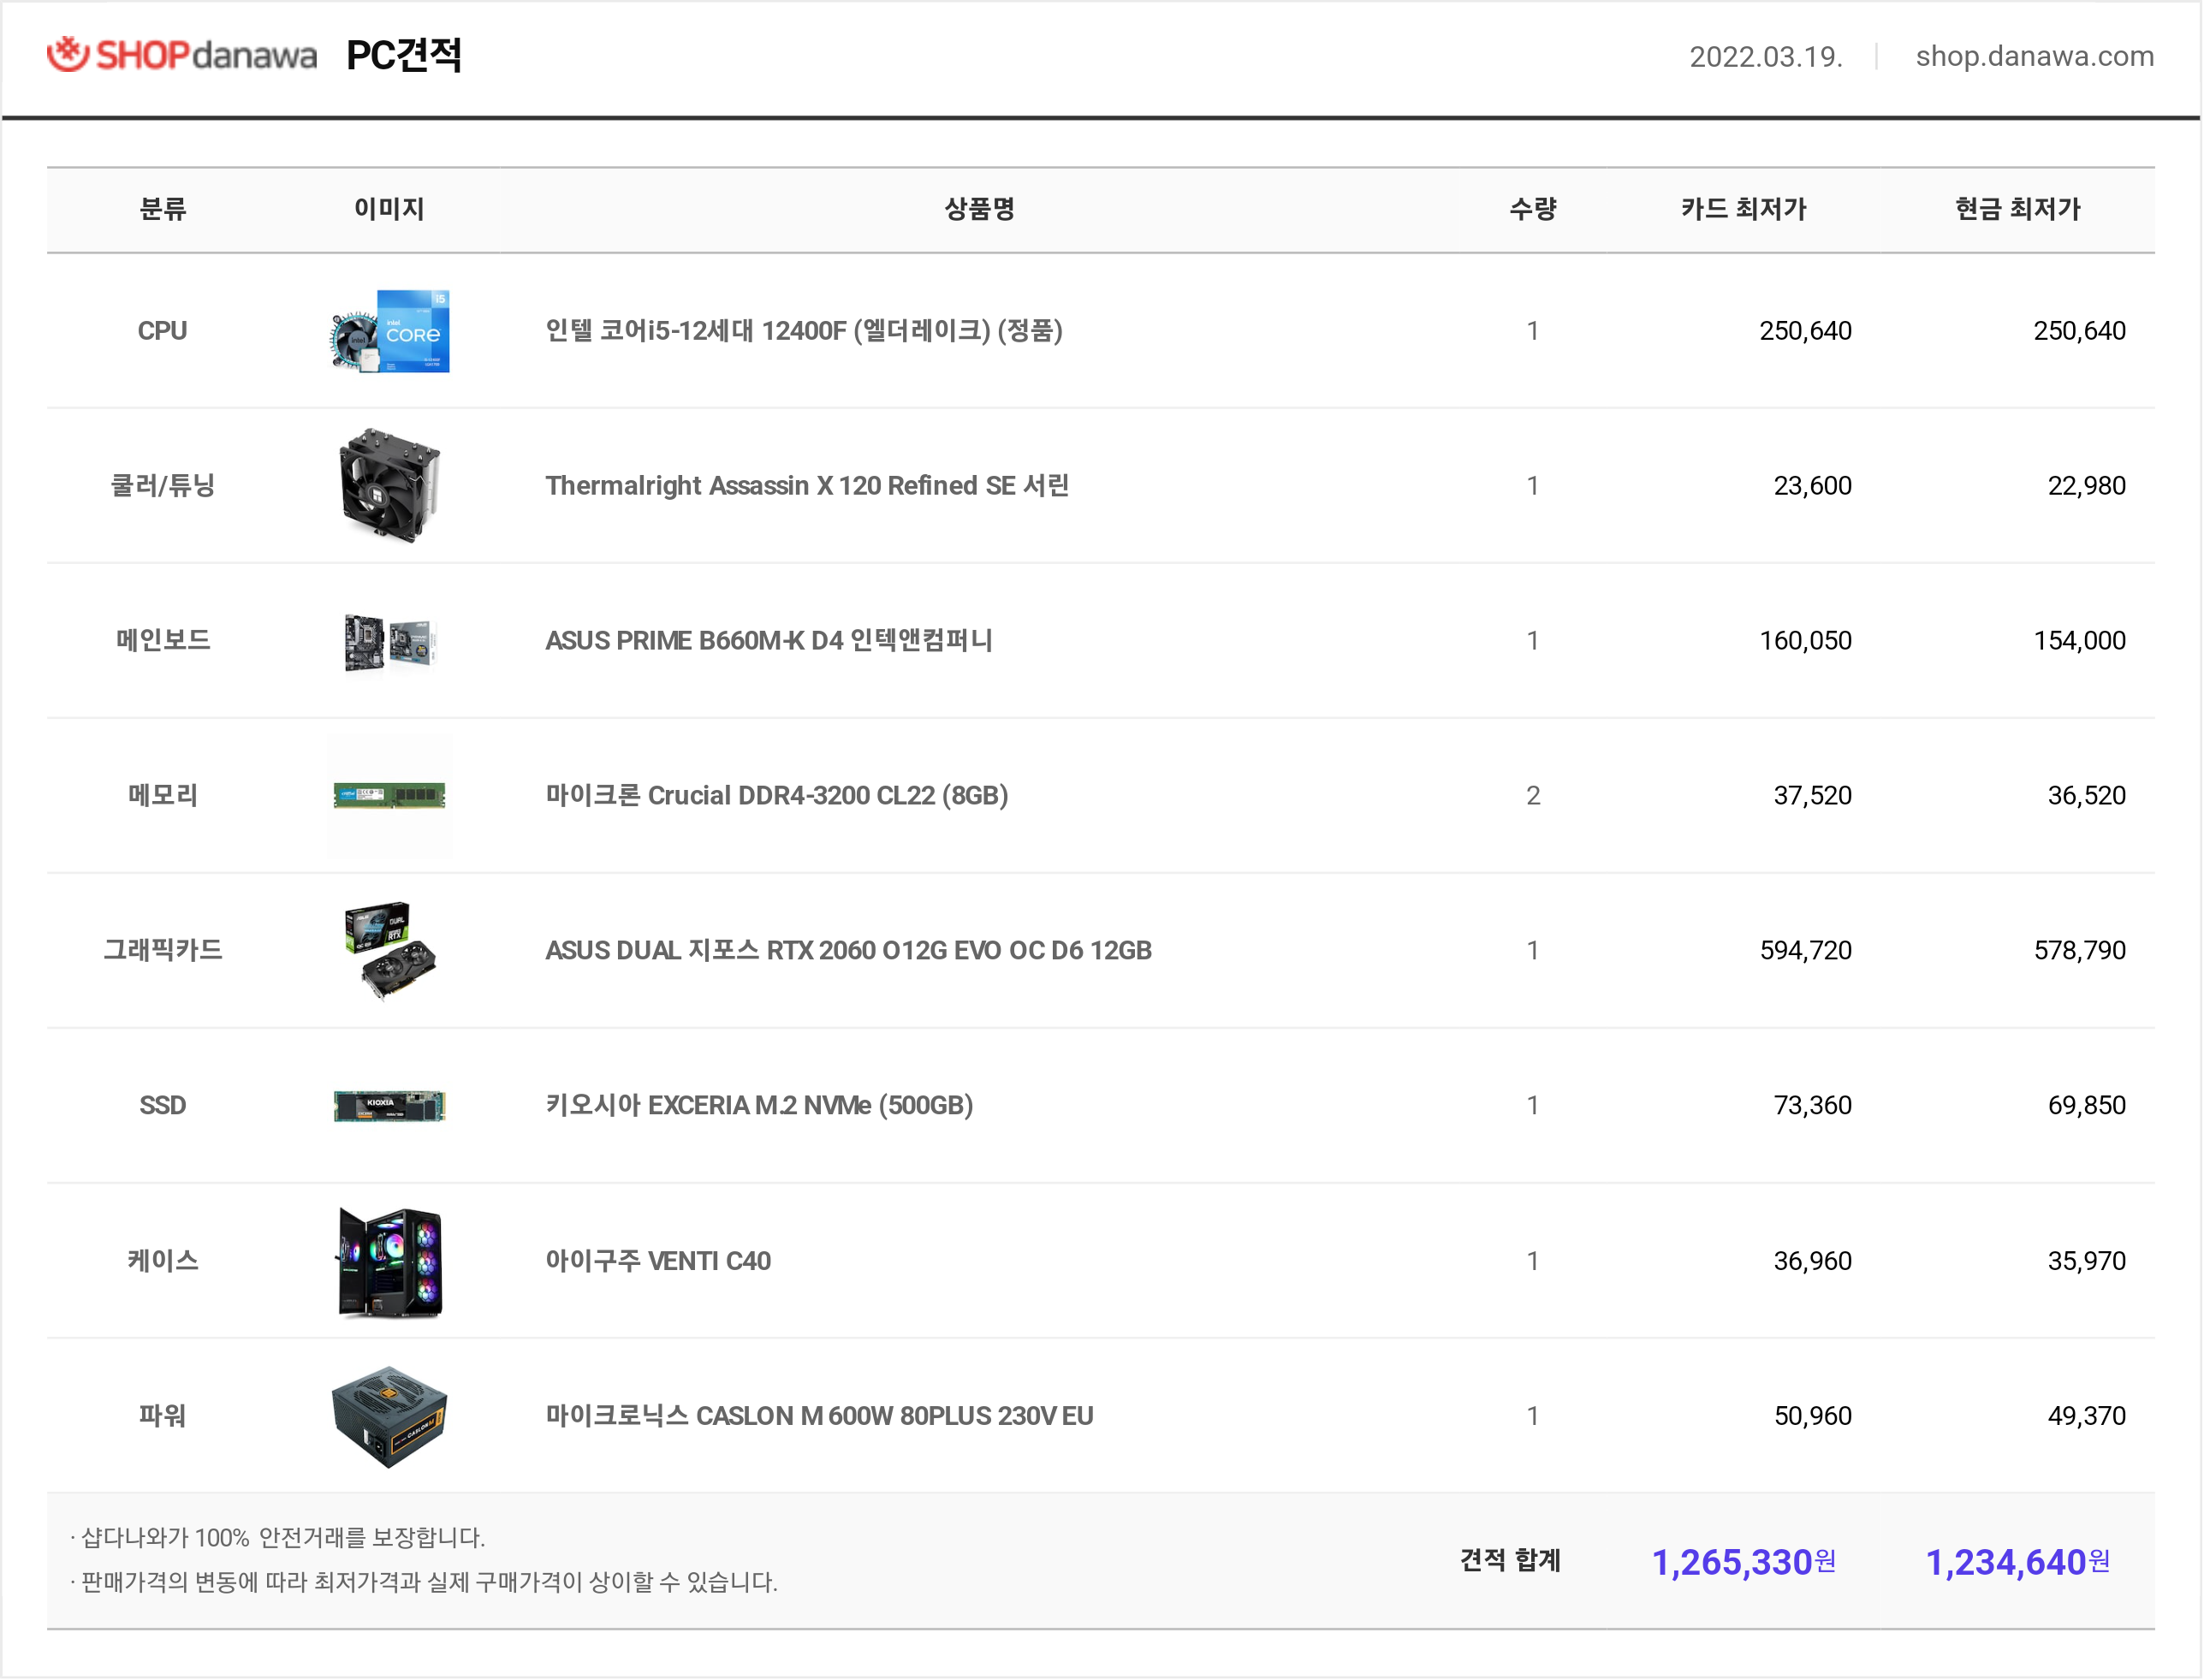
Task: Click the 판매가격 변동 price notice line
Action: (423, 1584)
